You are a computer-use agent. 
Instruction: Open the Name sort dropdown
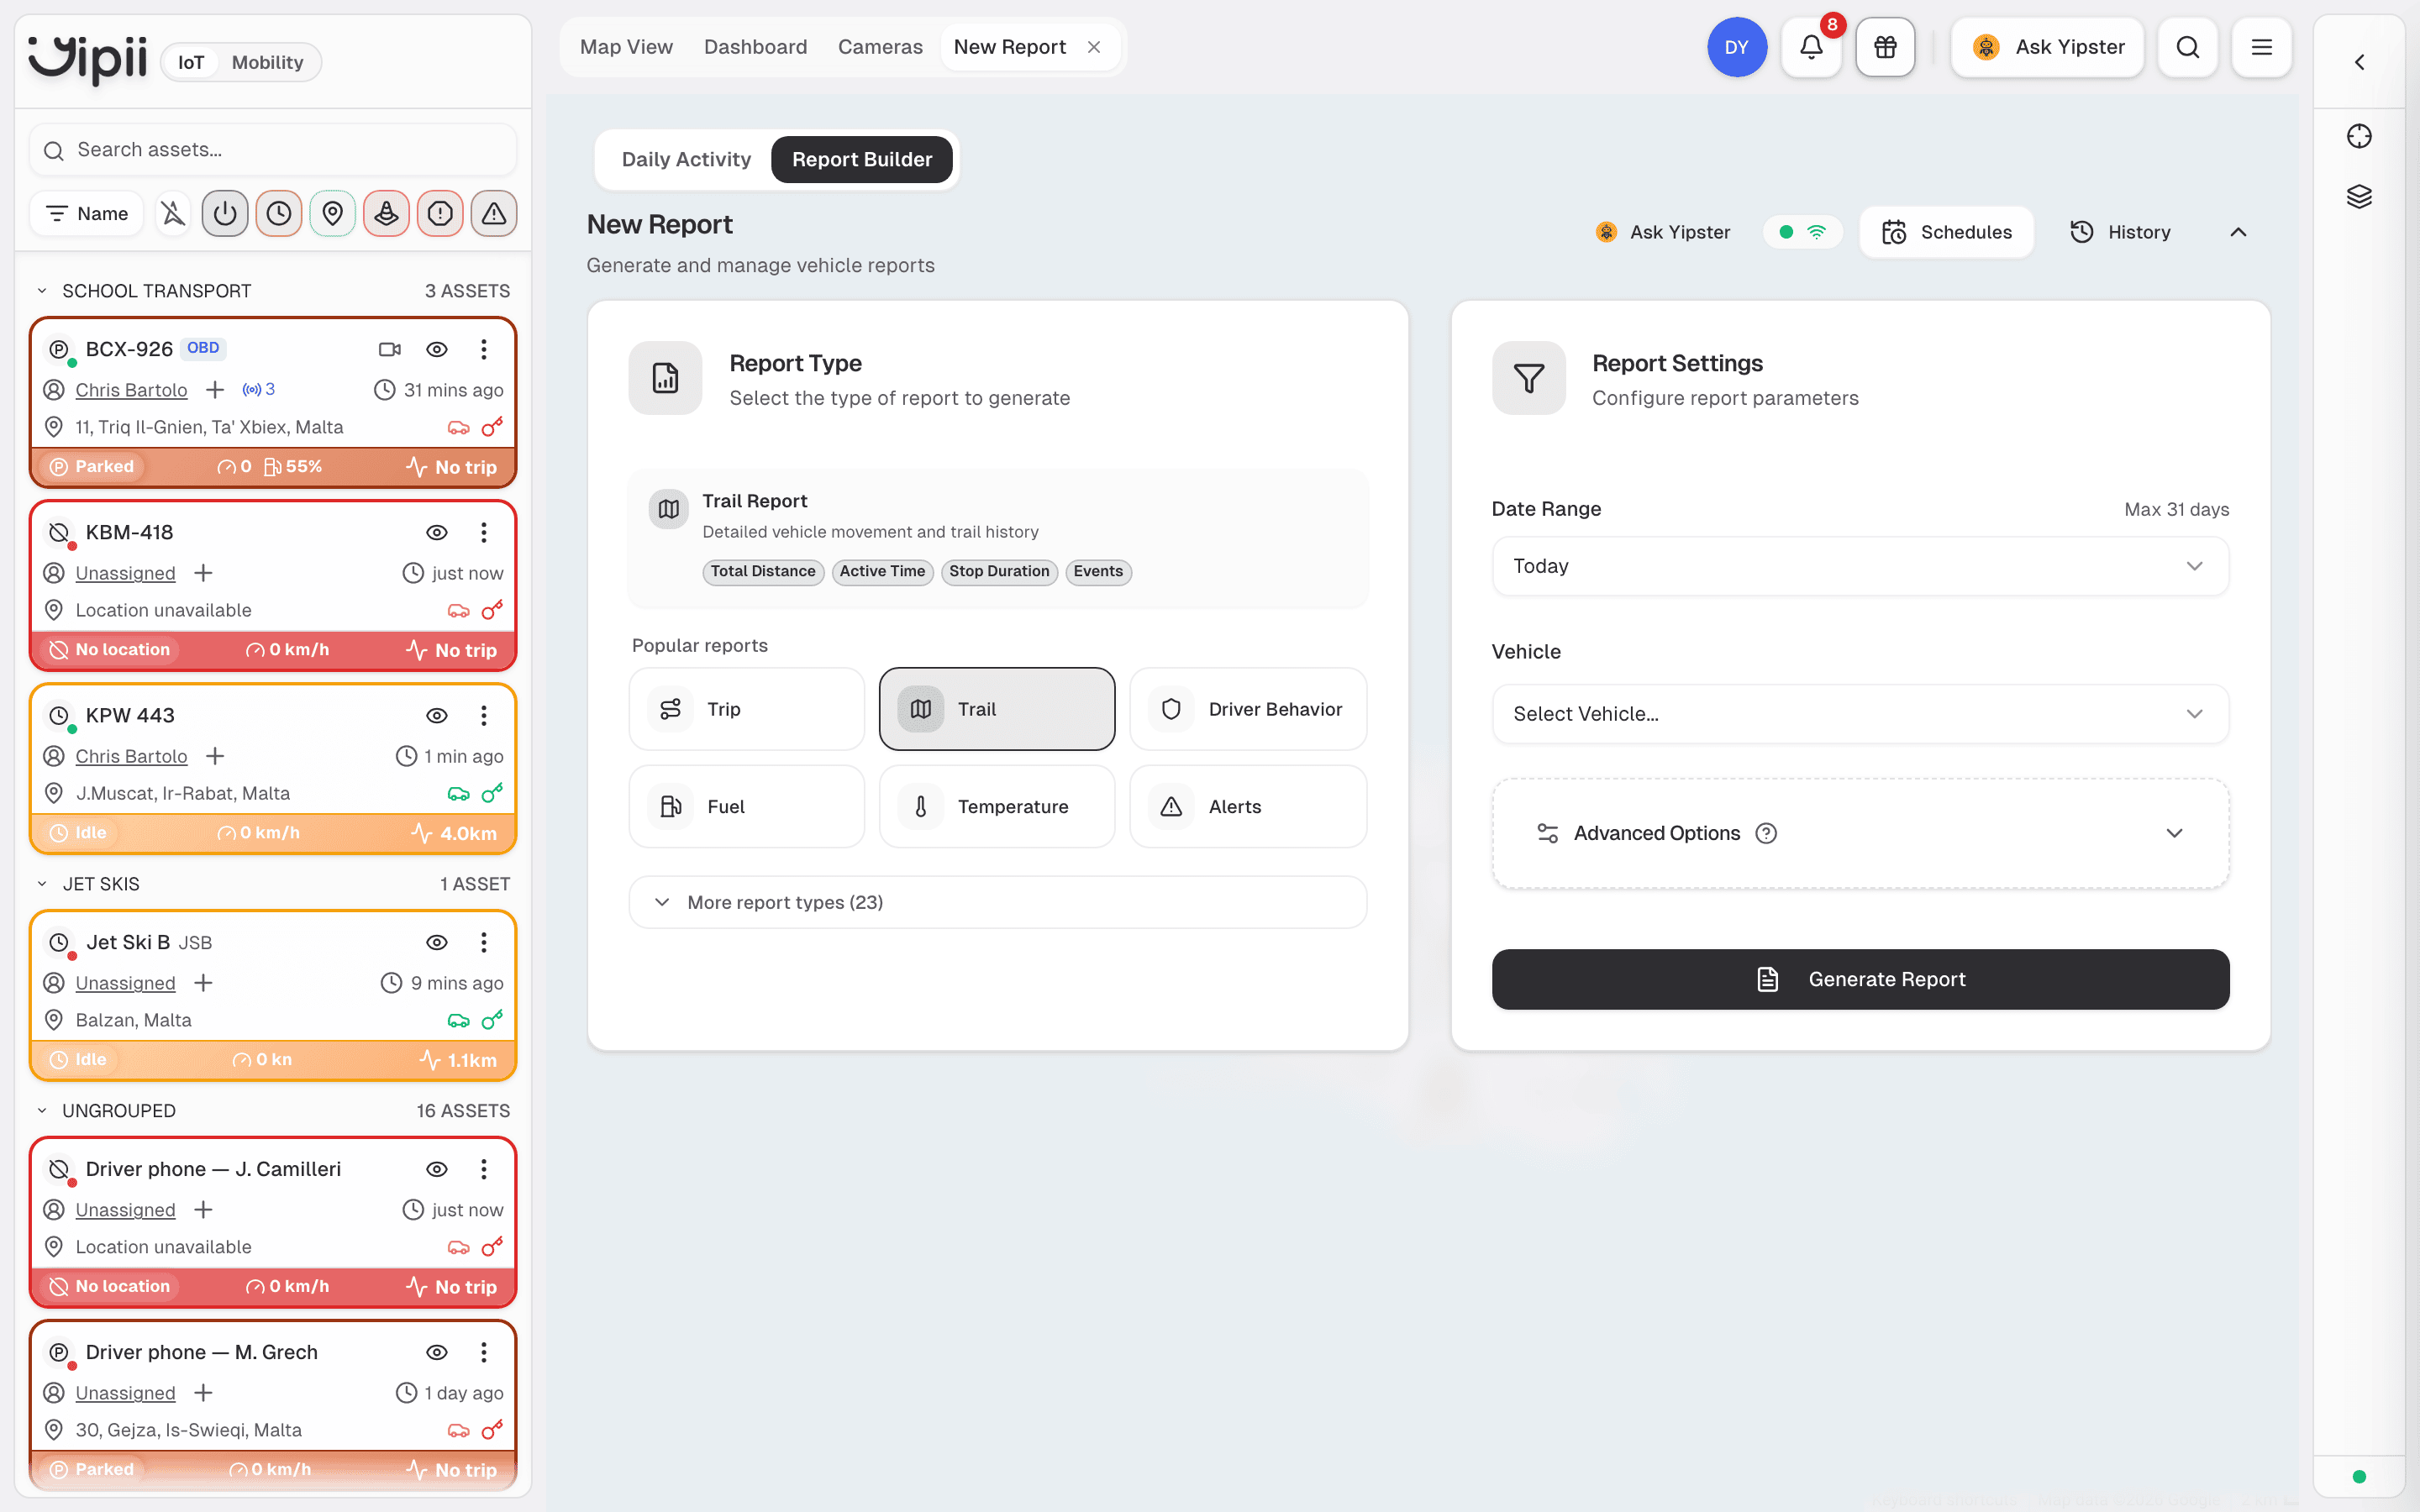(87, 213)
